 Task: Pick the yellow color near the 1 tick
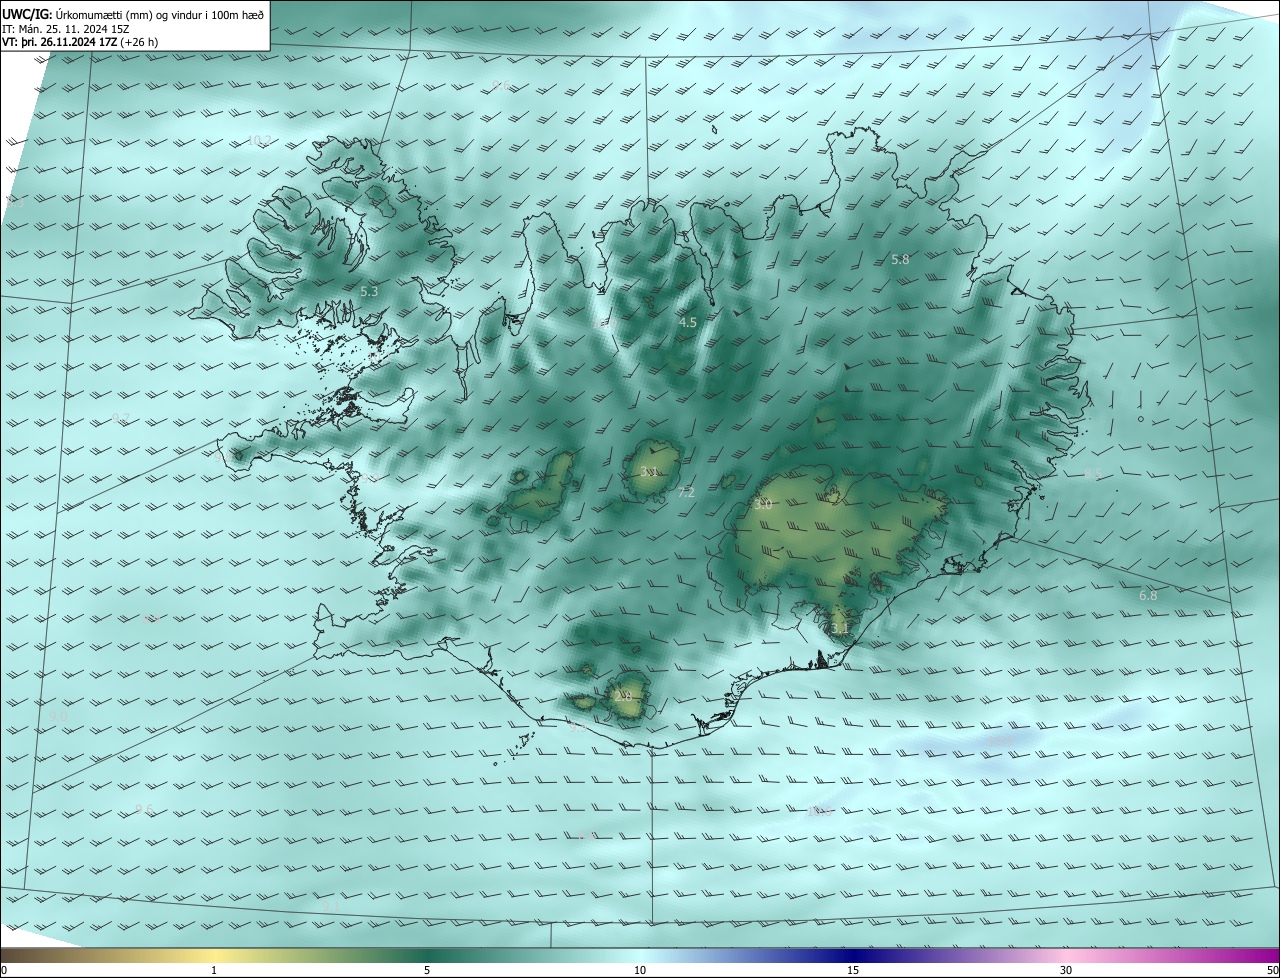coord(214,955)
